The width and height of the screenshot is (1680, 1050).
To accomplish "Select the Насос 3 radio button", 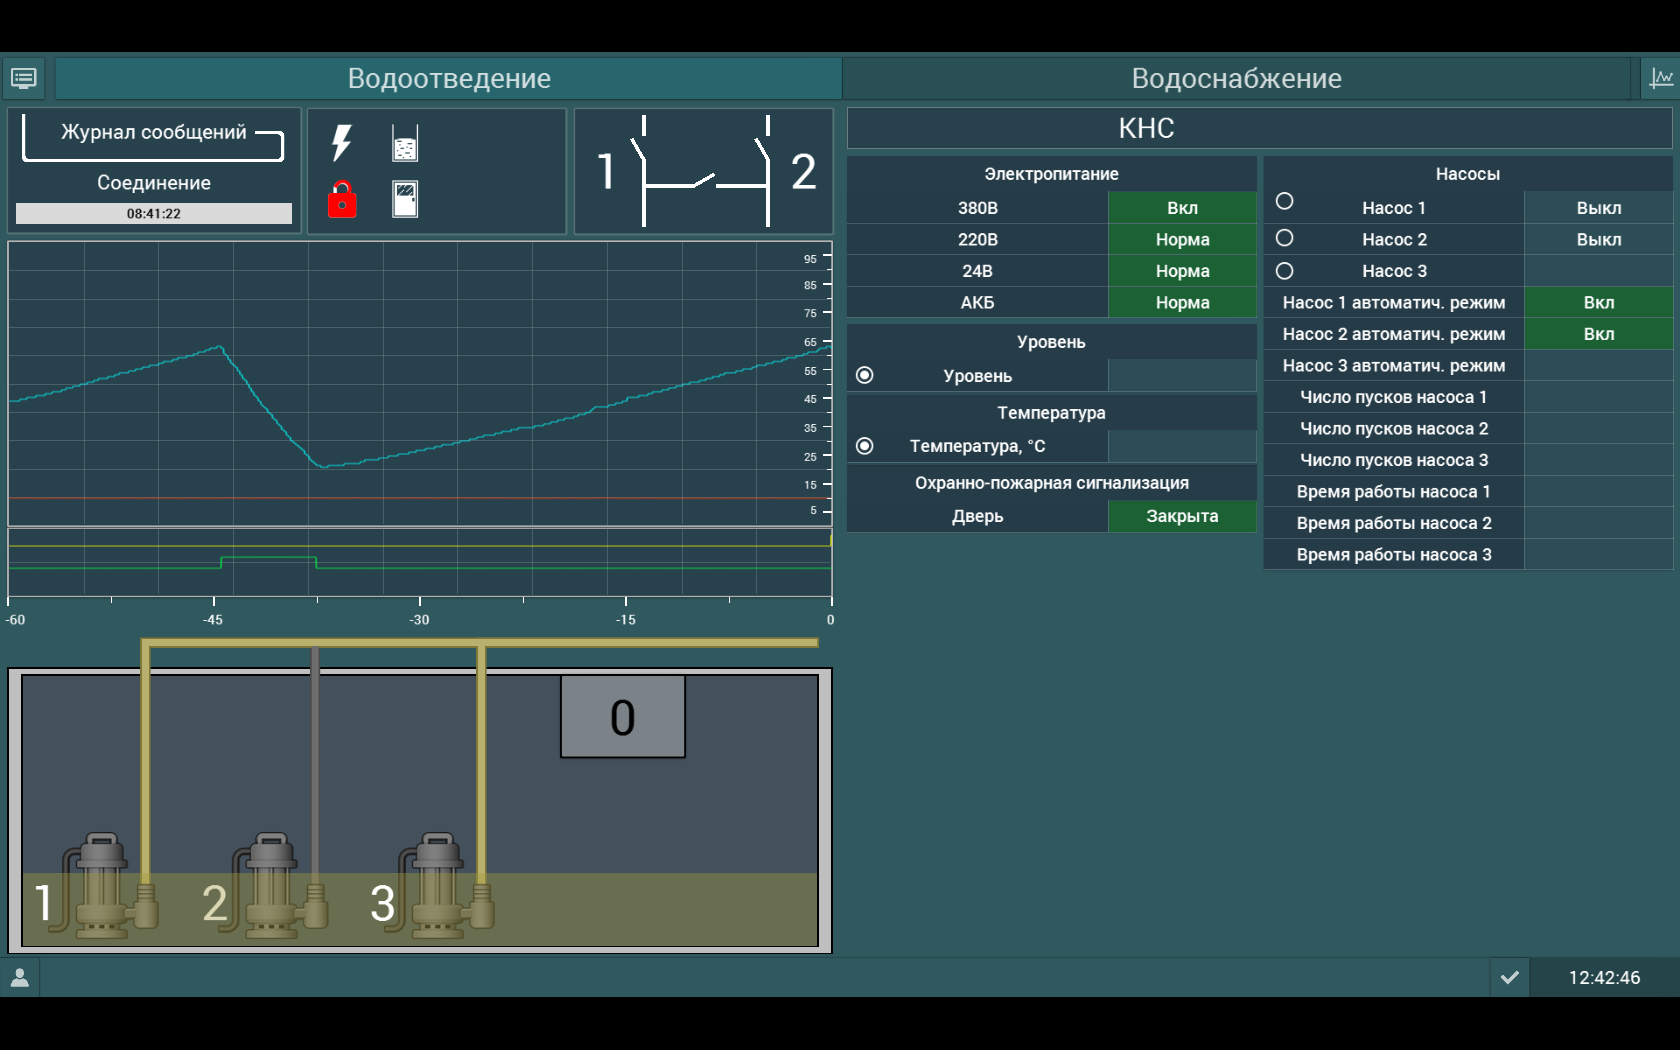I will 1285,271.
